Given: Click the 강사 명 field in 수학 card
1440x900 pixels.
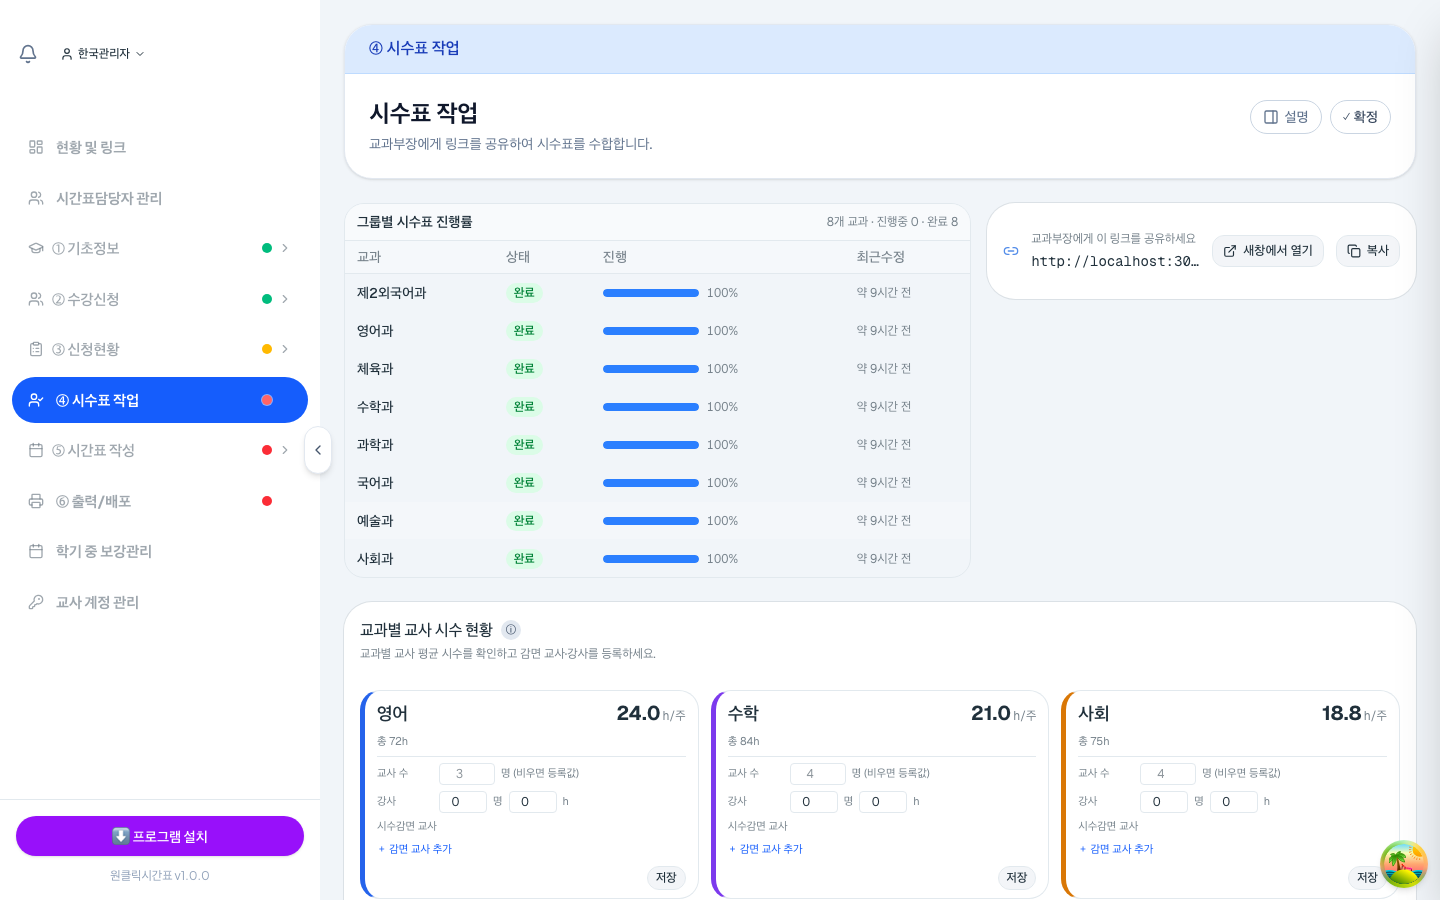Looking at the screenshot, I should point(814,802).
